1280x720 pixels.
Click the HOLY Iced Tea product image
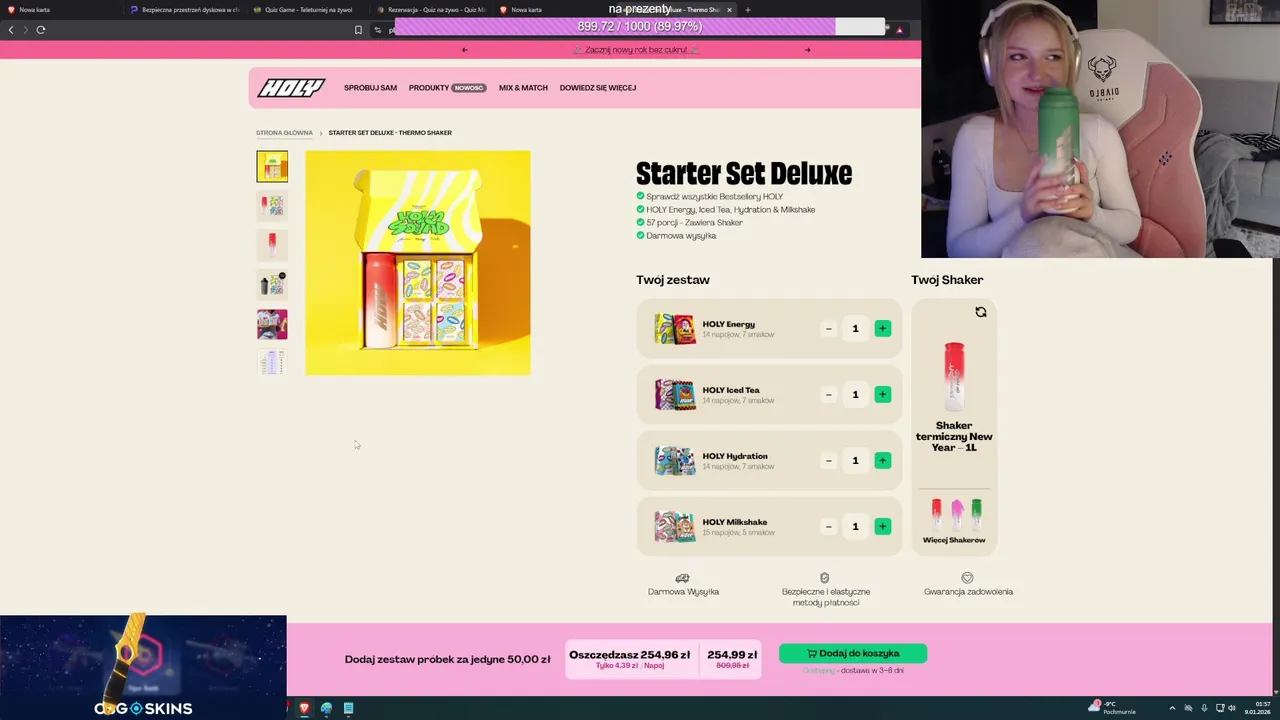[x=675, y=394]
